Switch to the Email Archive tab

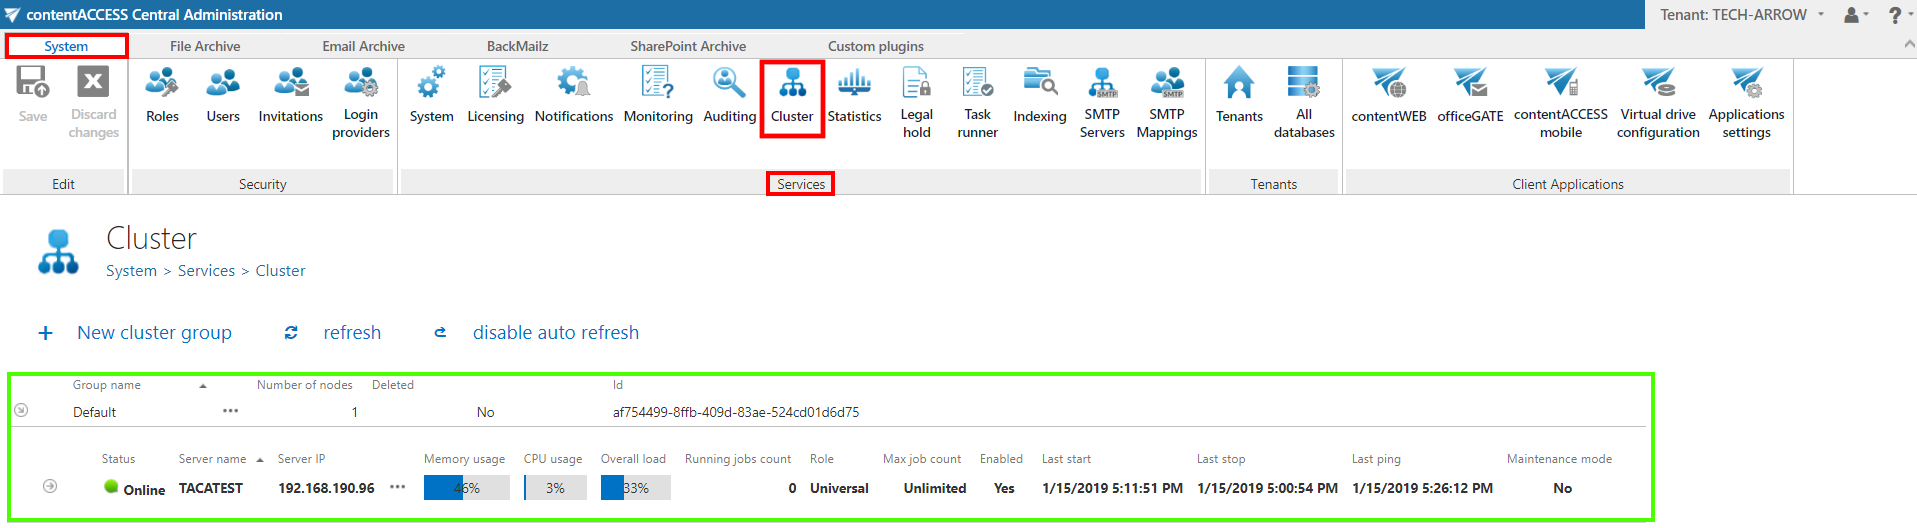coord(363,46)
